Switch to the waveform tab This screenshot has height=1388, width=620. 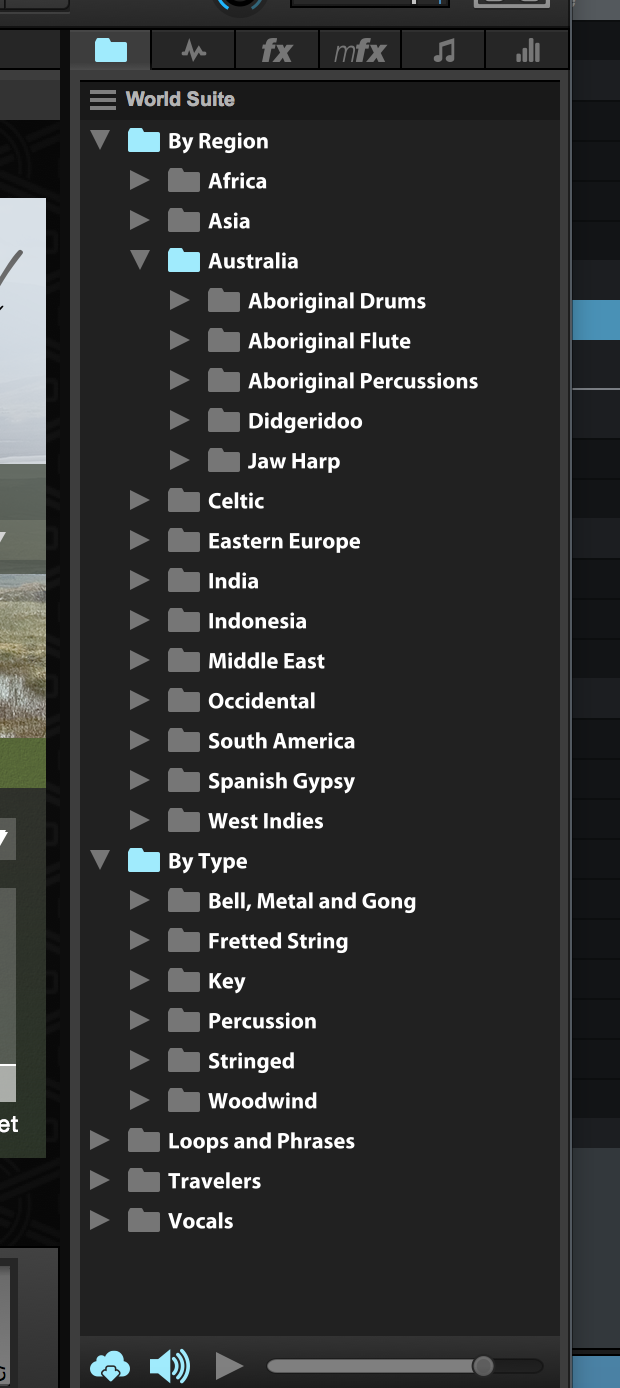tap(194, 50)
